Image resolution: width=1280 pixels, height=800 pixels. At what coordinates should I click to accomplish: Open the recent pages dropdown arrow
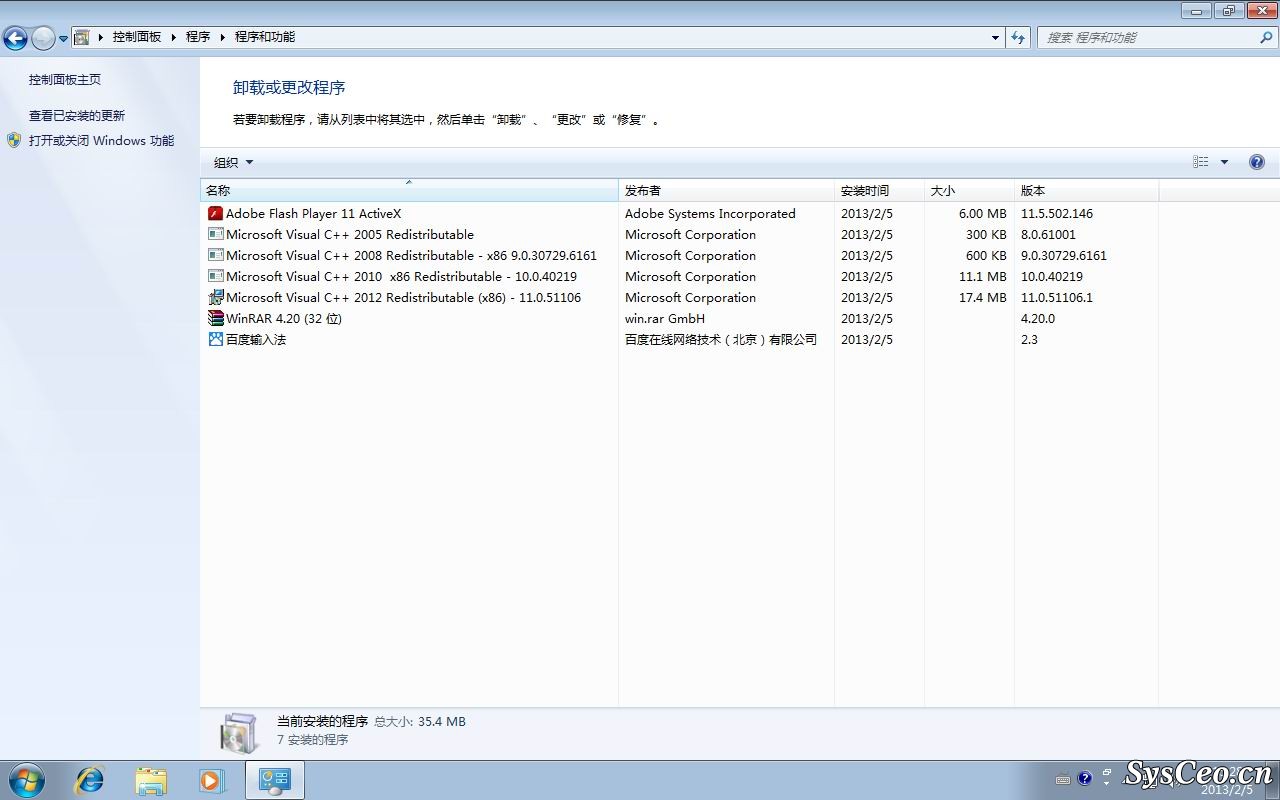point(63,39)
